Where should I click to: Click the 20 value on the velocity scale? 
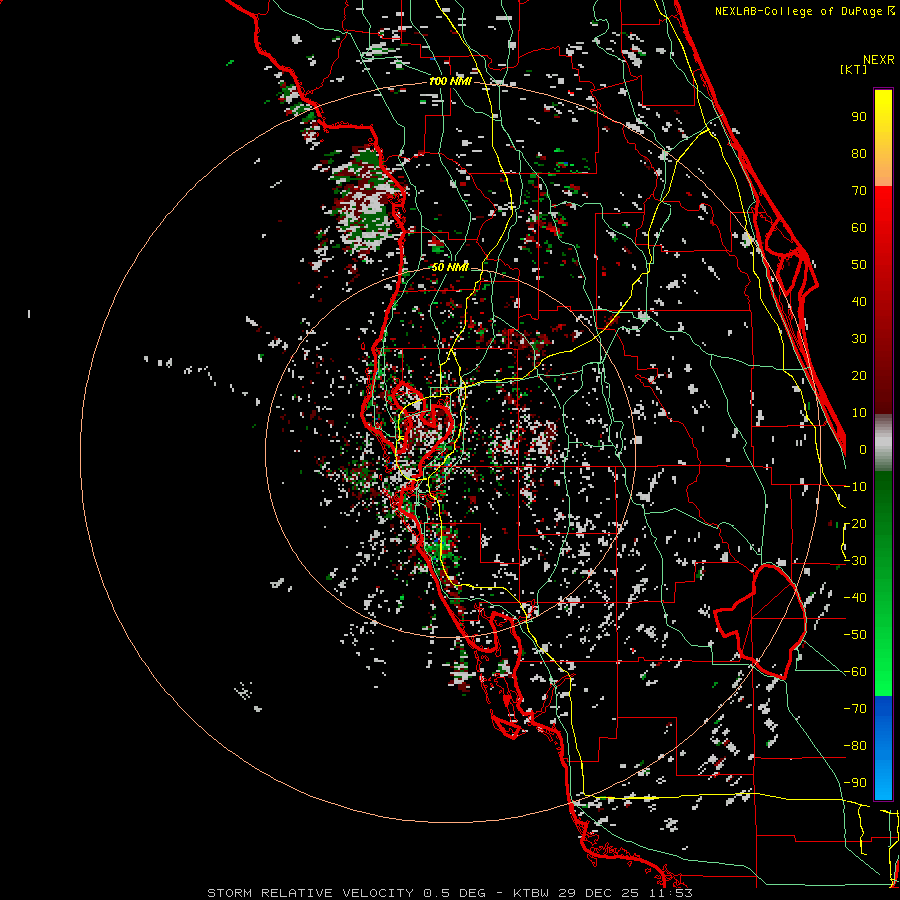(x=859, y=376)
